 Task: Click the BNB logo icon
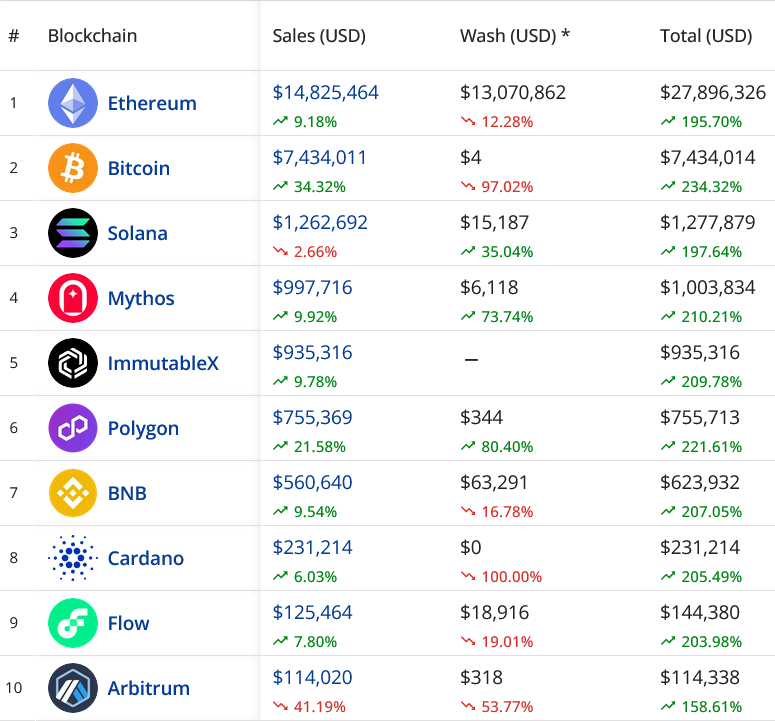point(73,493)
